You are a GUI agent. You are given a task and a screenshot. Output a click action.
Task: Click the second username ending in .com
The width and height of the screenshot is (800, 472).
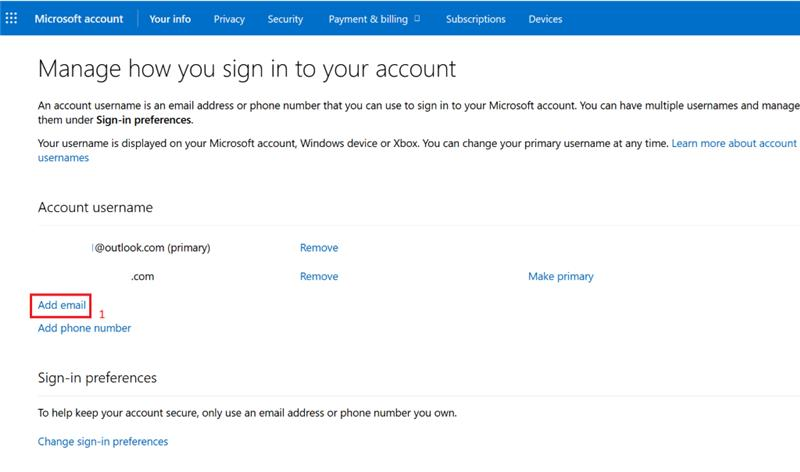pyautogui.click(x=142, y=277)
